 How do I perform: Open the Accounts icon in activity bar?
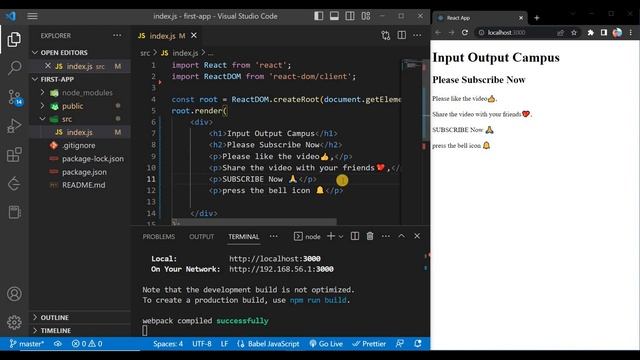point(14,294)
